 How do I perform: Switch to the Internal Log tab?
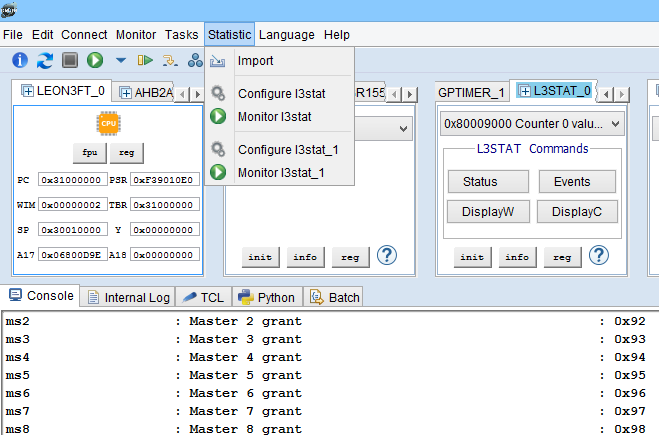pyautogui.click(x=128, y=298)
